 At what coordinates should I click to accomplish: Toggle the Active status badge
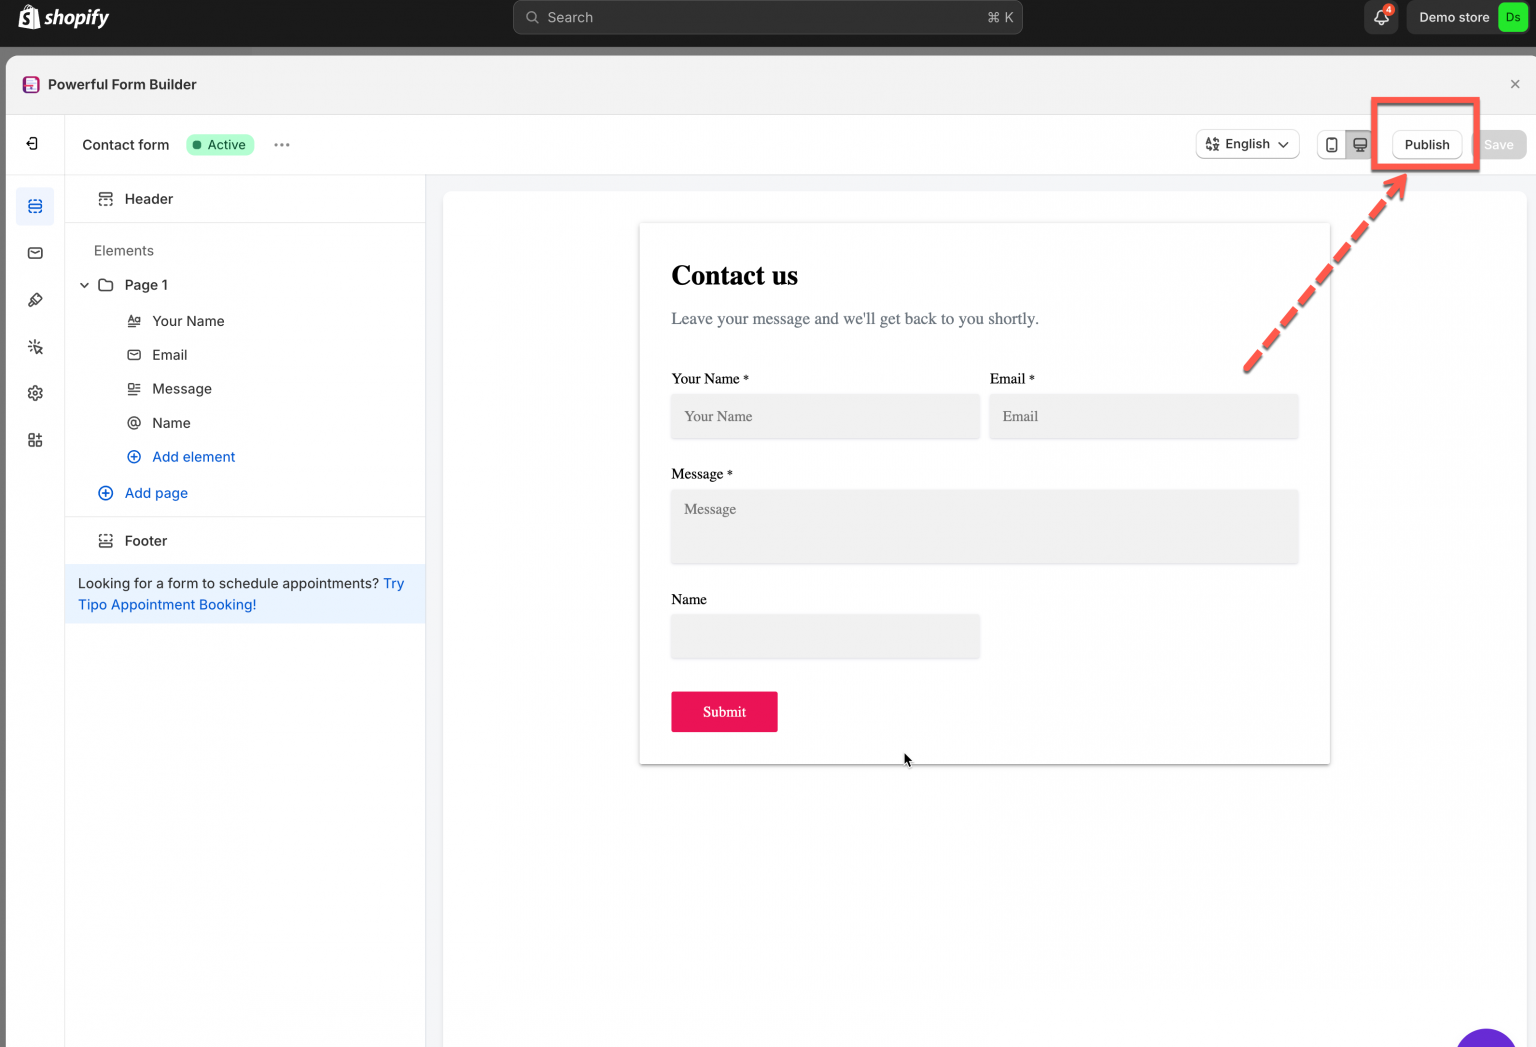219,144
